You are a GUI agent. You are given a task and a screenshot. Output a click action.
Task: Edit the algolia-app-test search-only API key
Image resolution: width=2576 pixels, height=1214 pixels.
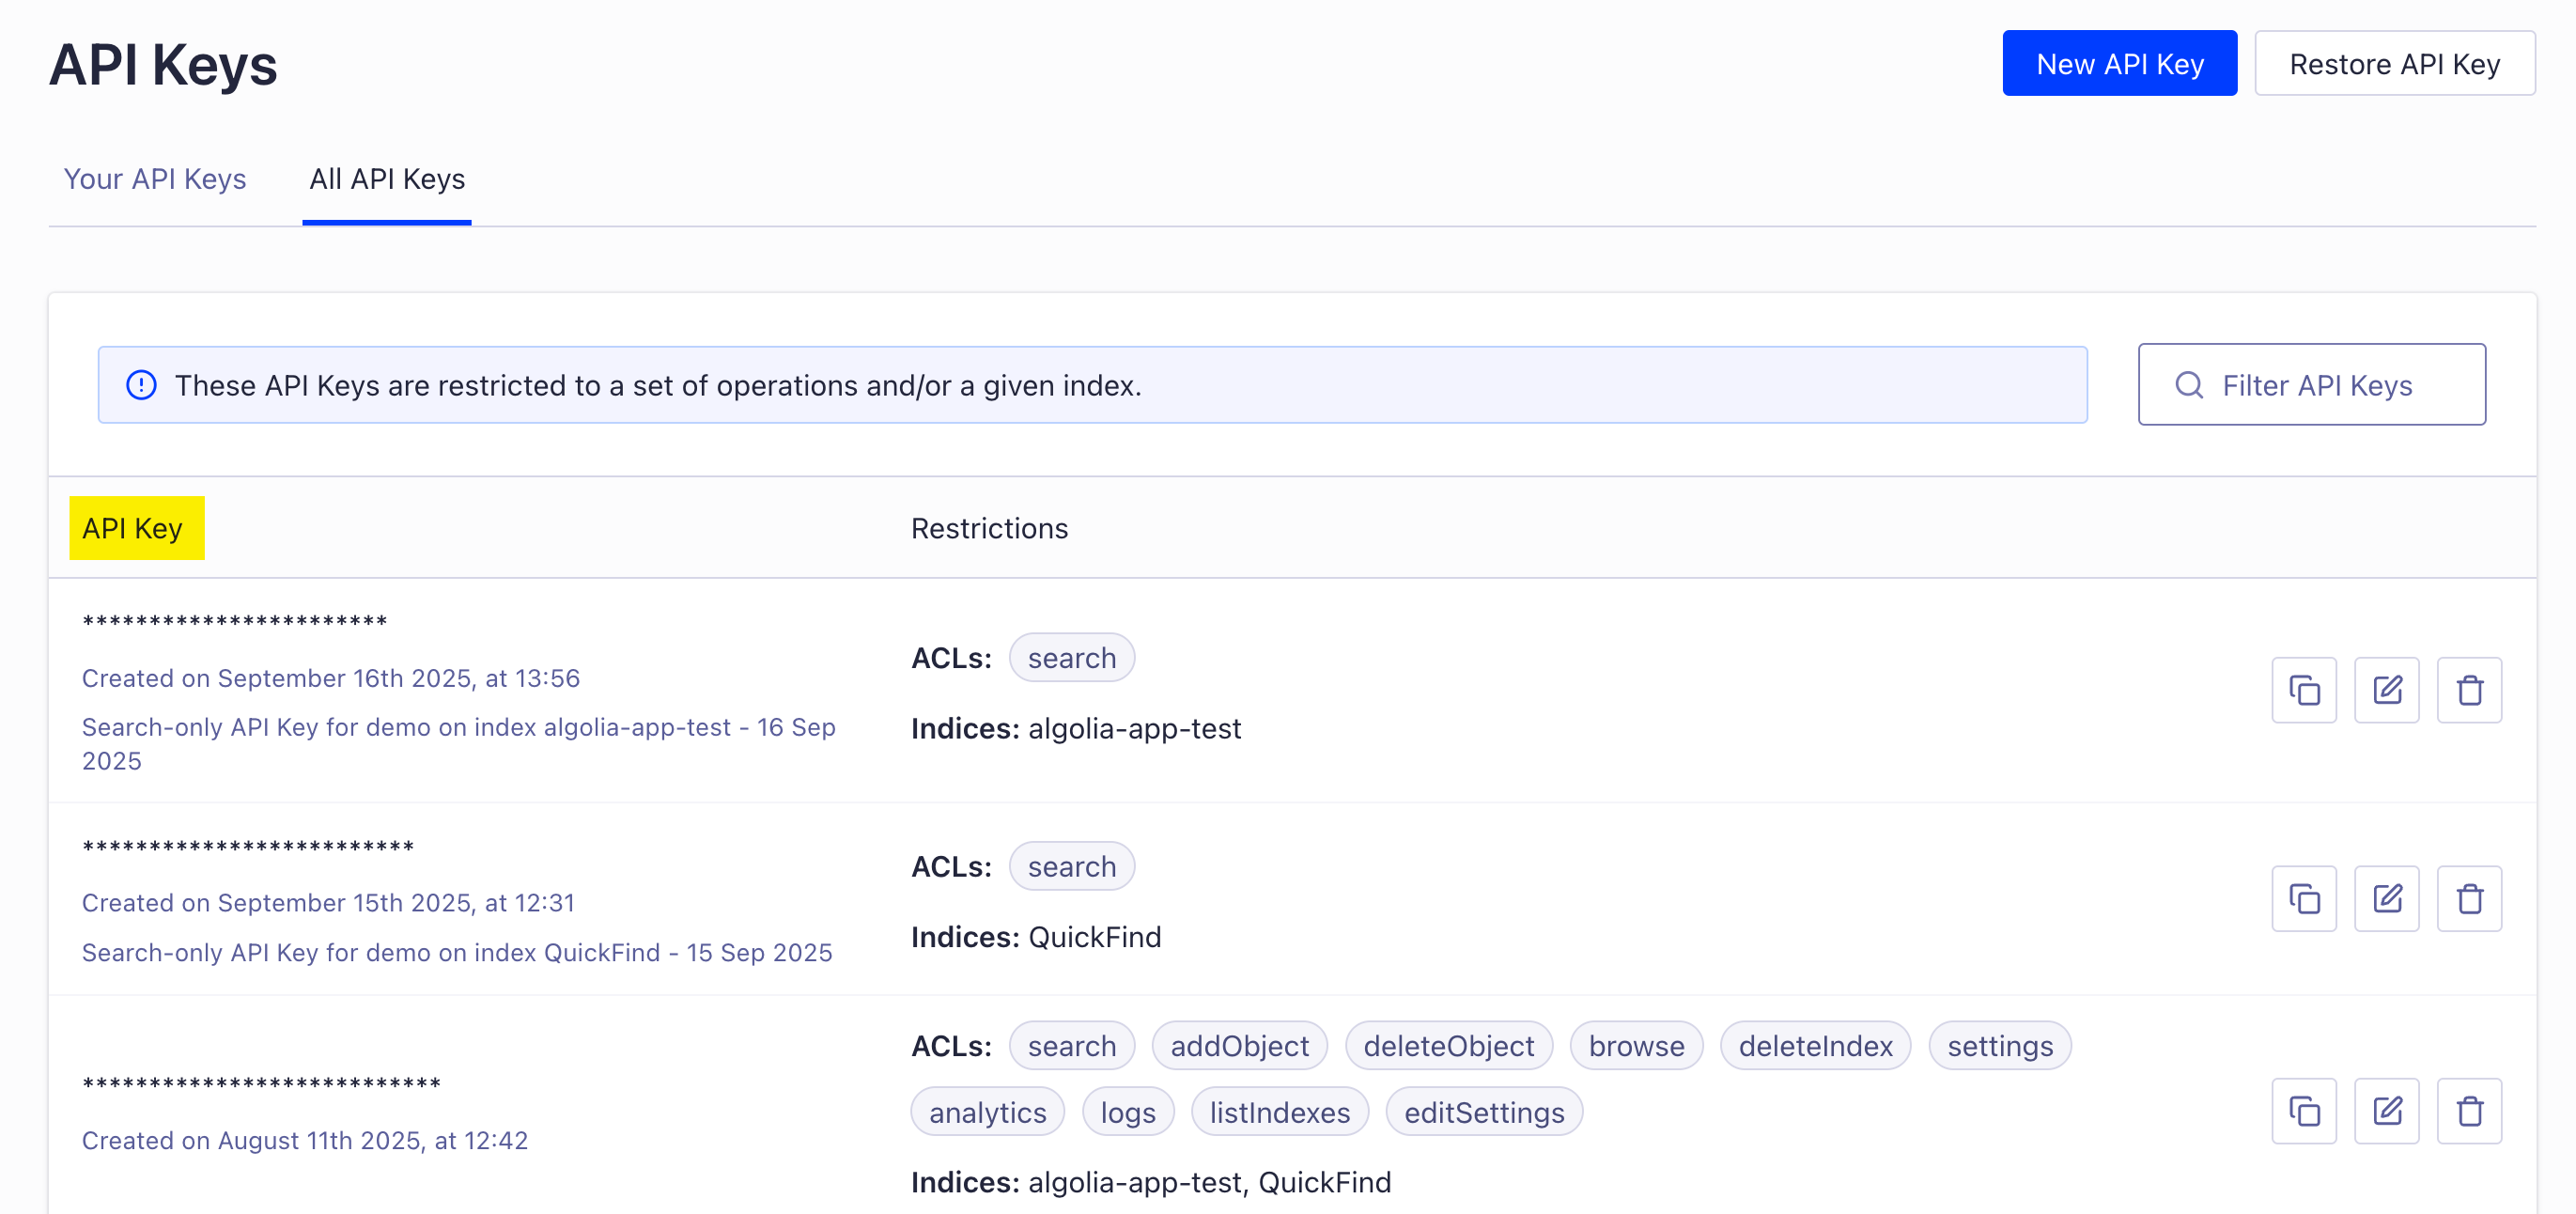pos(2386,690)
